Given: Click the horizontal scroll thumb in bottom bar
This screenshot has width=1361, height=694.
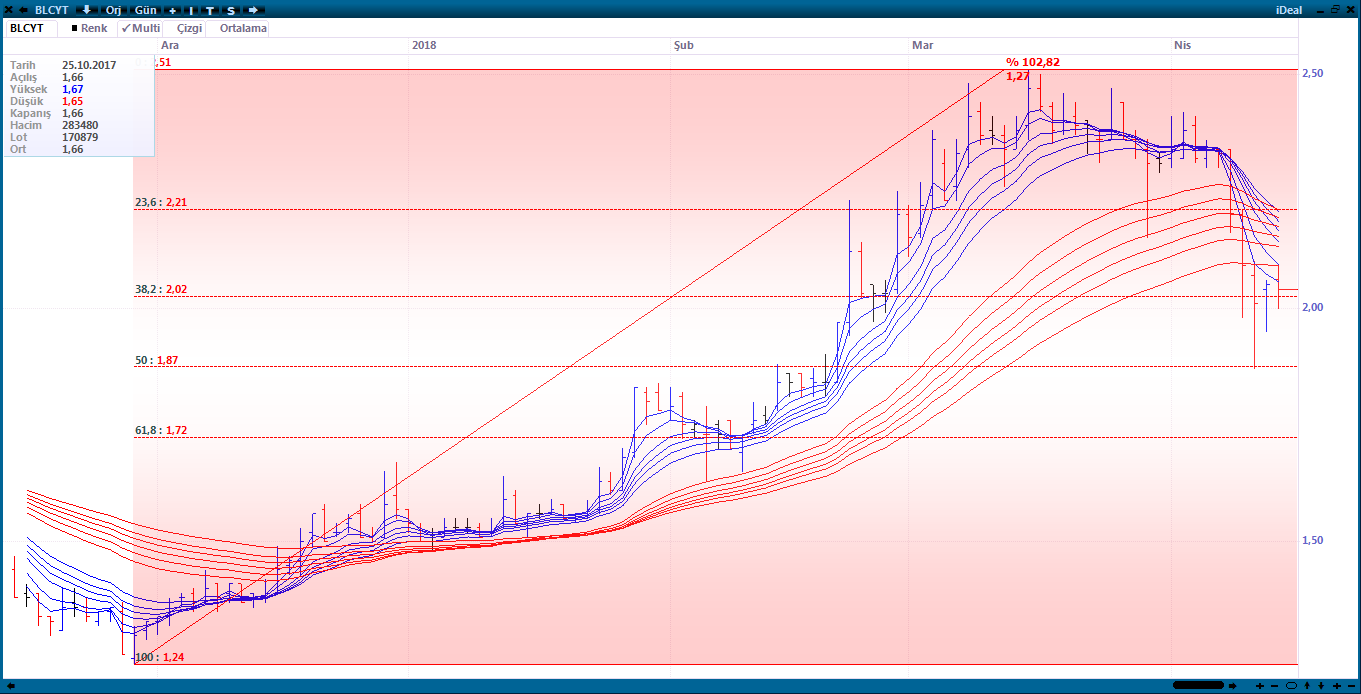Looking at the screenshot, I should 1198,685.
